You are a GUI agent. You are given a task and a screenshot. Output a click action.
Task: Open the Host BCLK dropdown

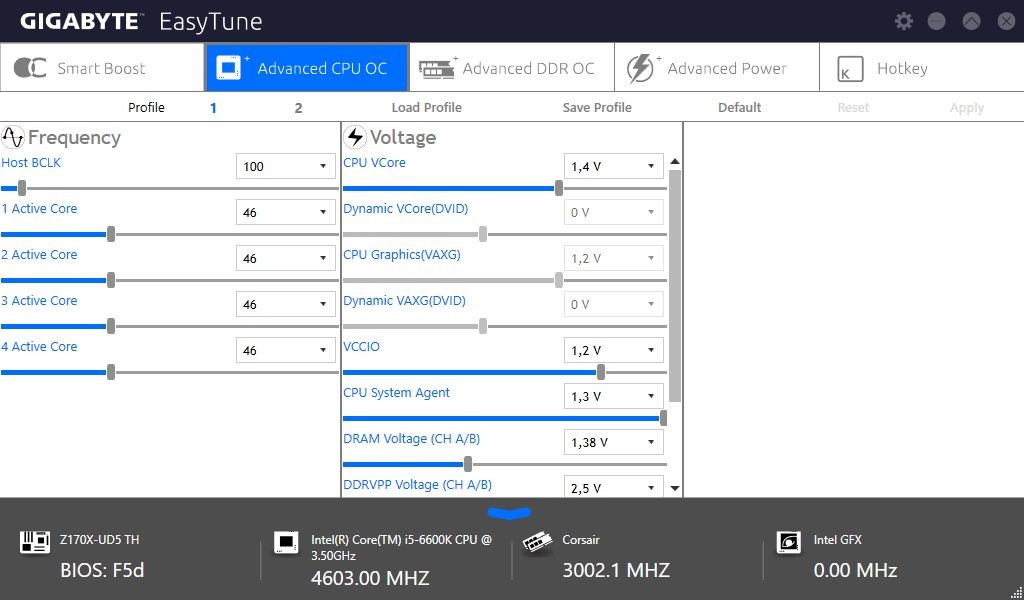click(285, 166)
